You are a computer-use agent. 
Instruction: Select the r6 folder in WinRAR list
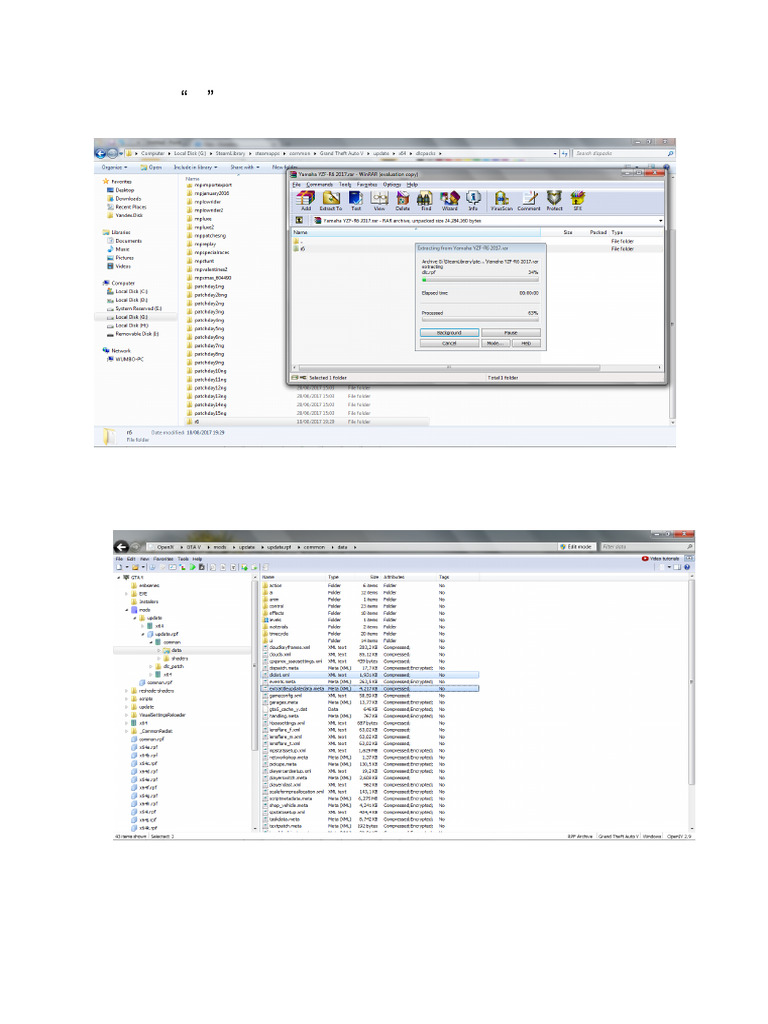tap(299, 249)
